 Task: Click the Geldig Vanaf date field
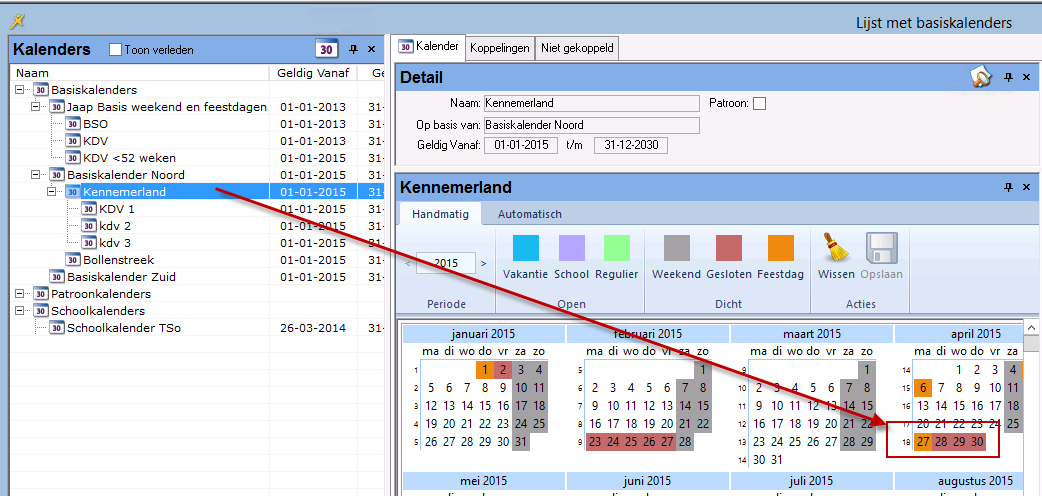521,146
